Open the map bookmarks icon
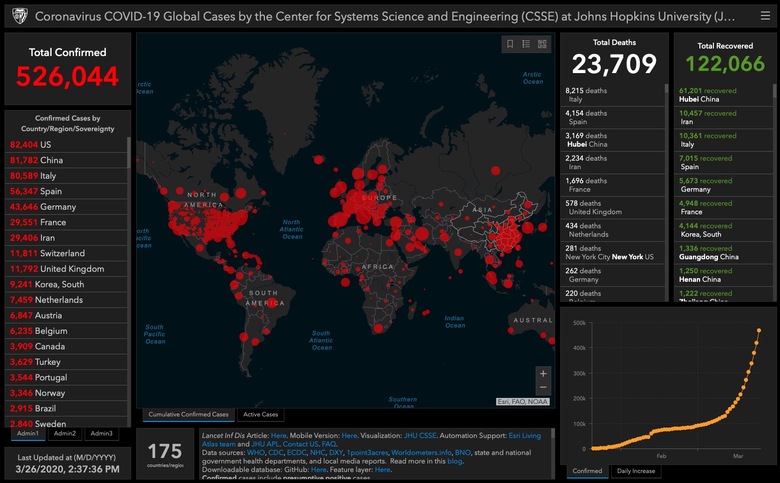The width and height of the screenshot is (780, 483). 510,44
